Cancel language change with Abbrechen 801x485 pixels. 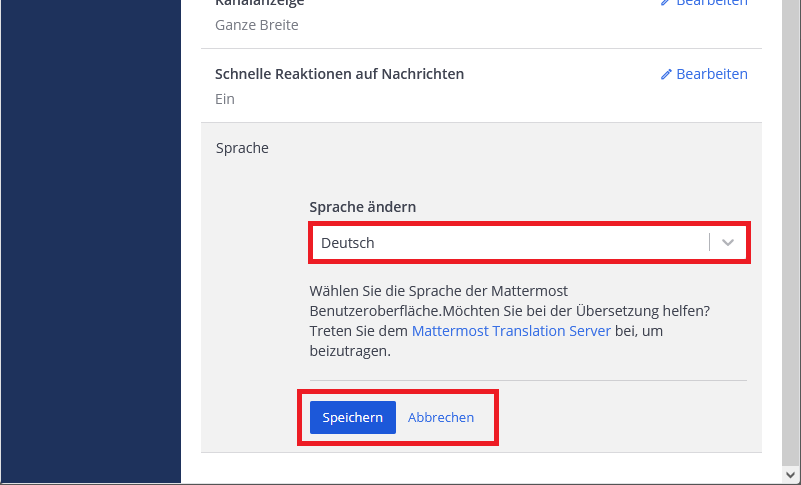tap(441, 418)
